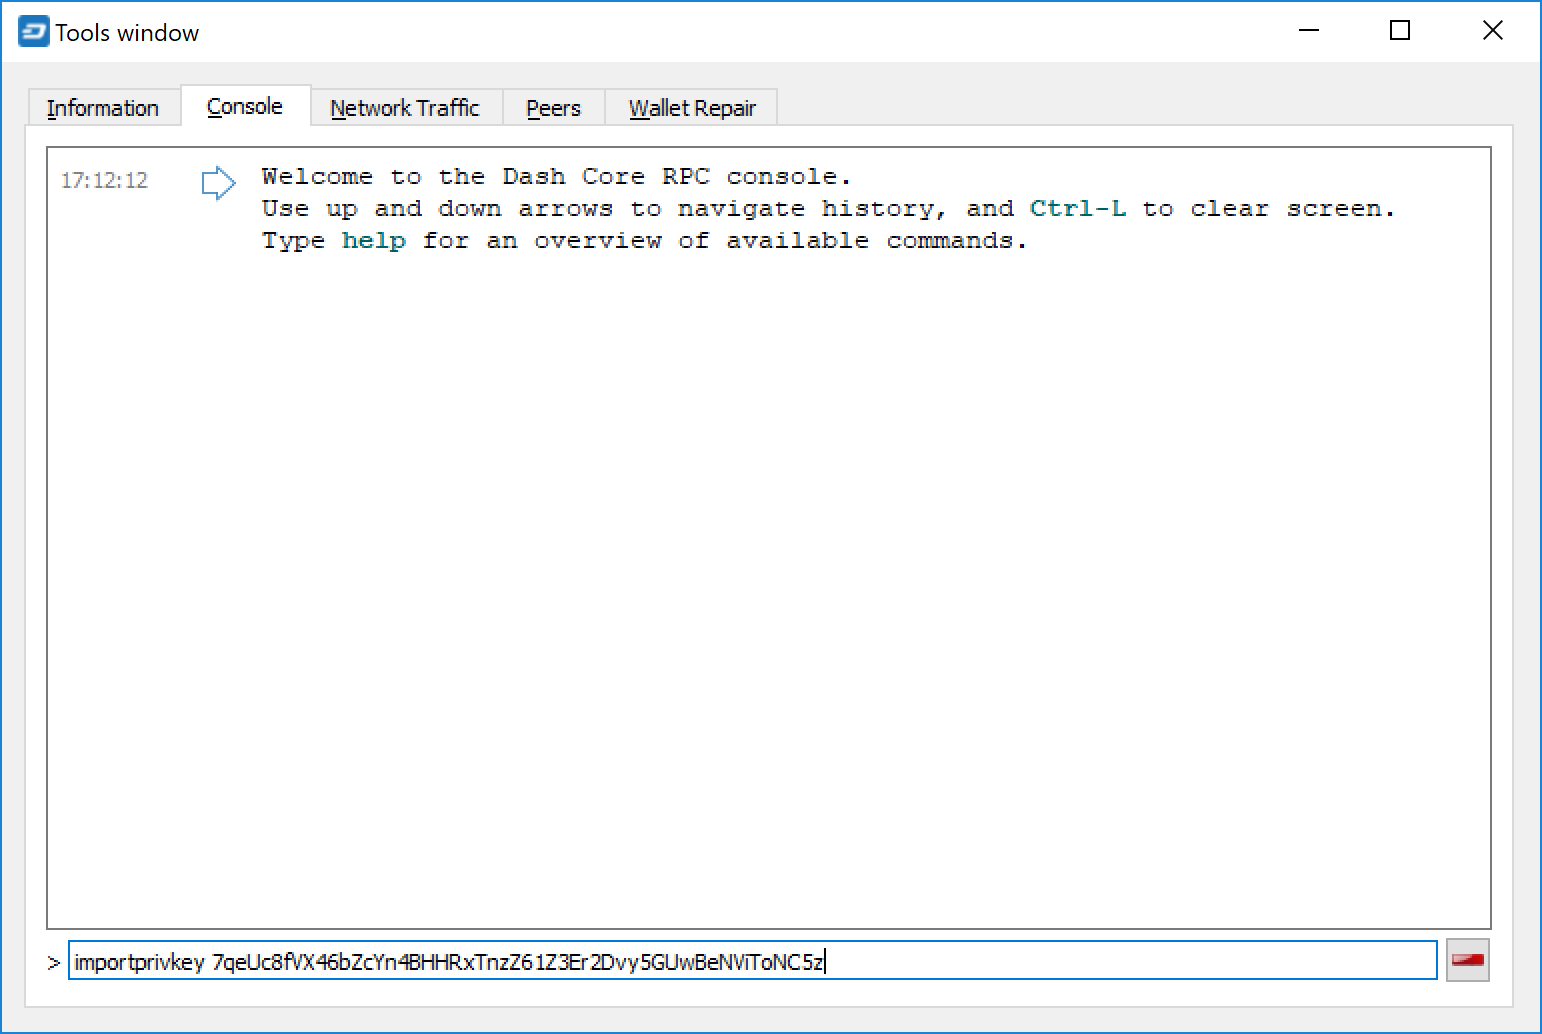Maximize the Tools window
This screenshot has width=1542, height=1034.
pos(1400,31)
